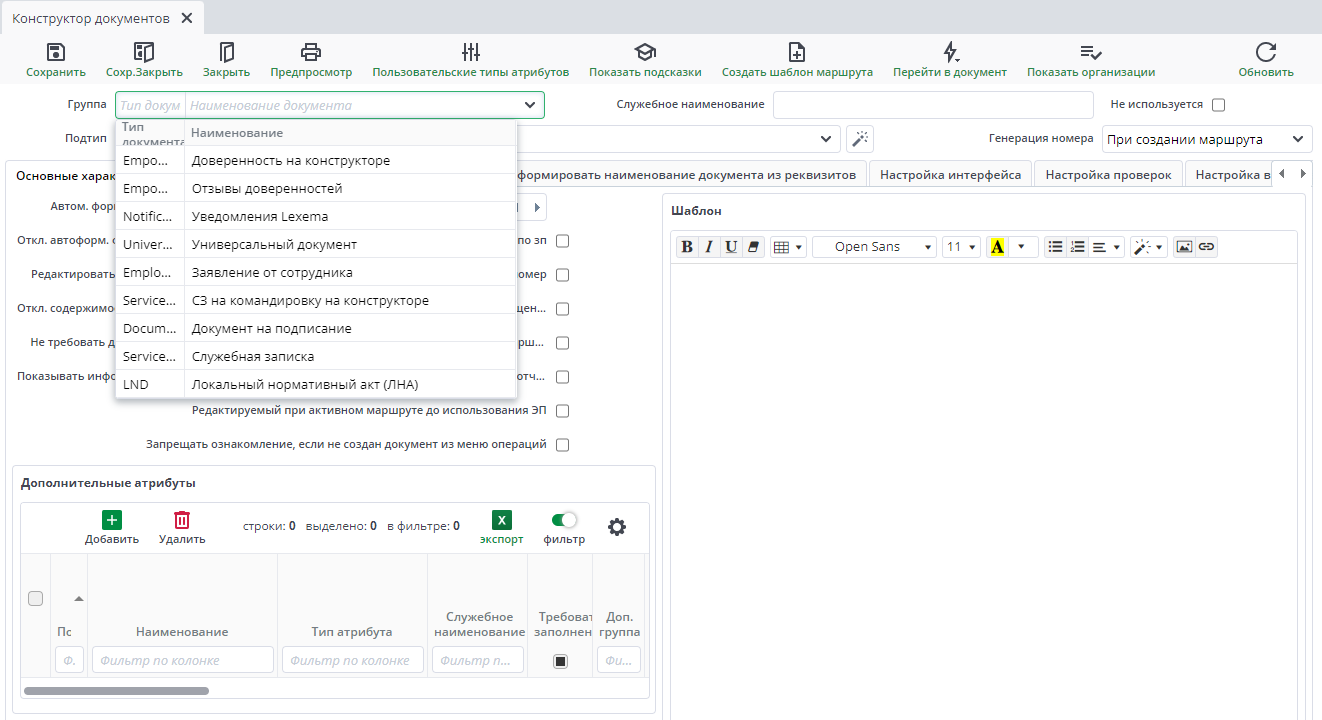This screenshot has width=1322, height=720.
Task: Click Создать шаблон маршрута icon
Action: (797, 53)
